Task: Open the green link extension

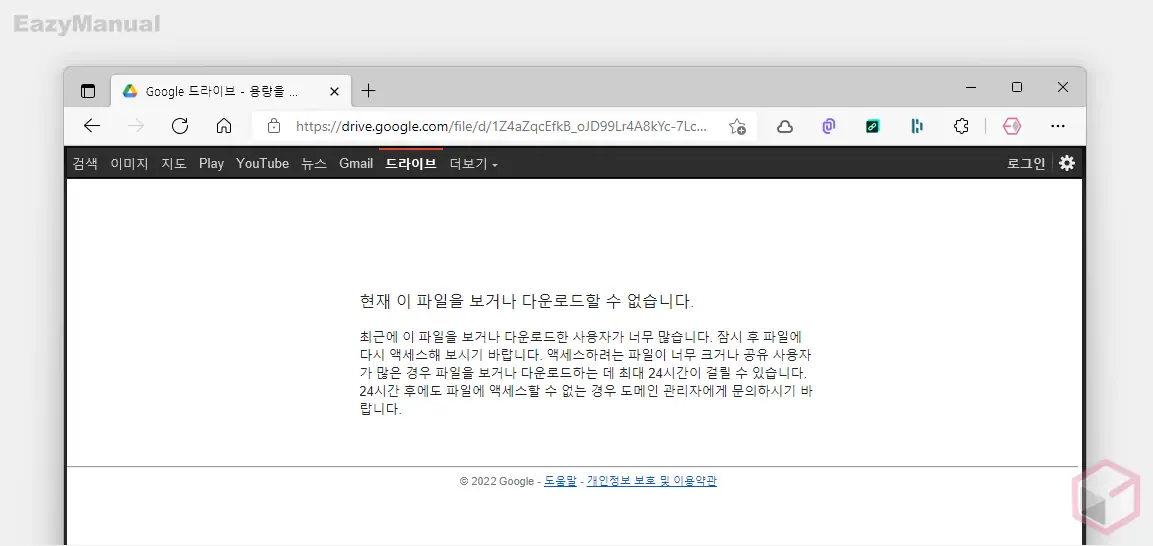Action: click(x=873, y=126)
